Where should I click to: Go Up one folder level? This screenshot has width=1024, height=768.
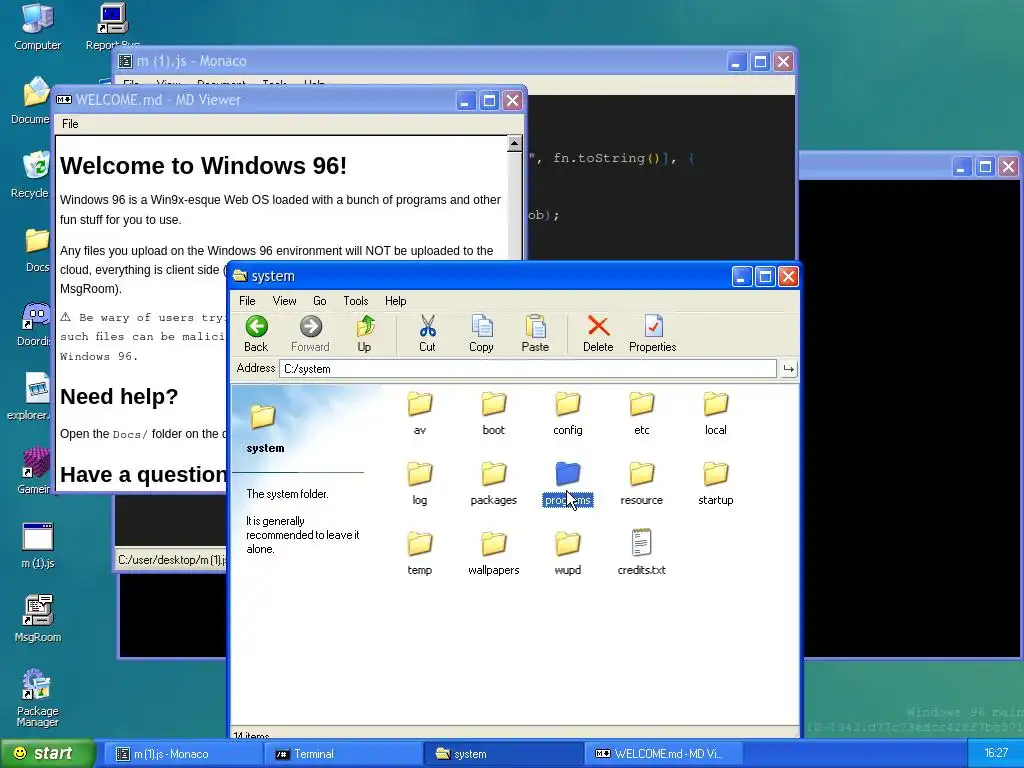click(364, 334)
